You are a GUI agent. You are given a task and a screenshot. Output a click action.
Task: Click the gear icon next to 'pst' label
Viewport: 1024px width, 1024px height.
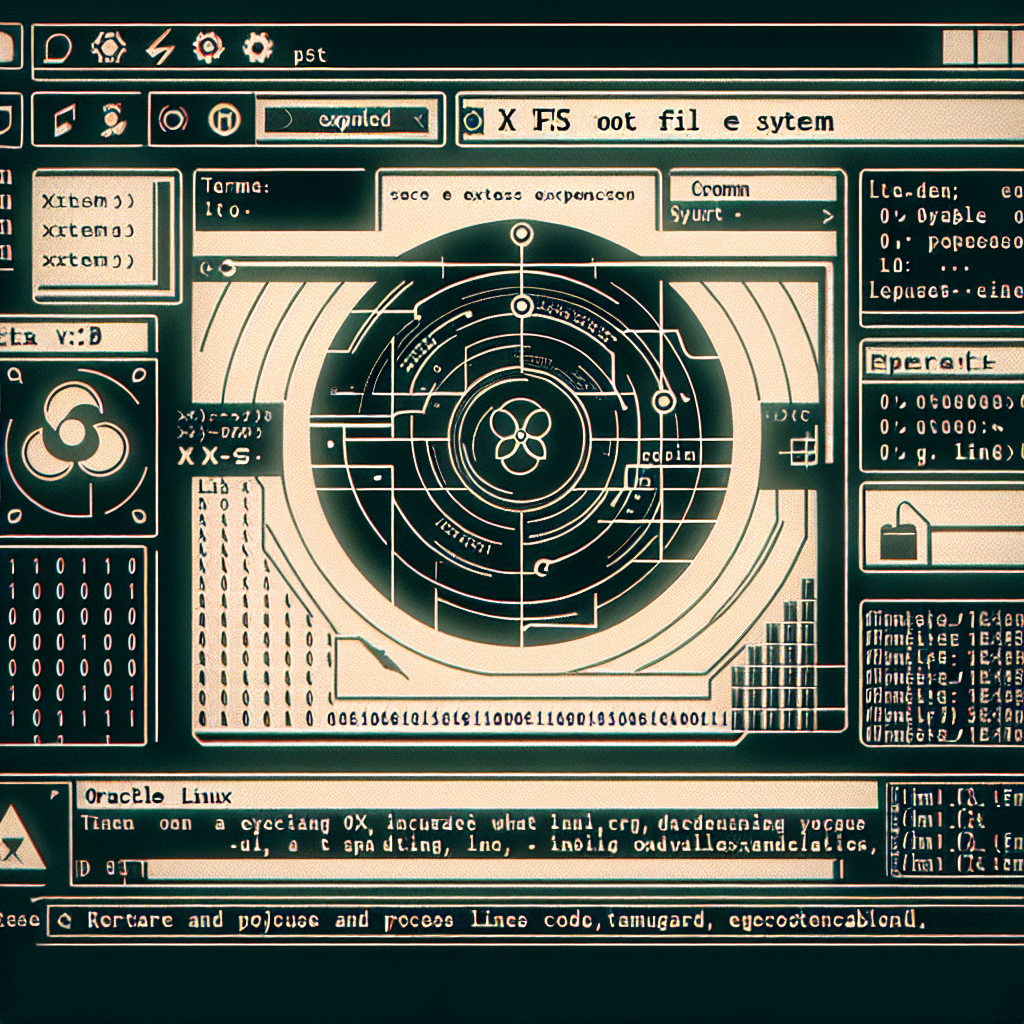pyautogui.click(x=257, y=48)
